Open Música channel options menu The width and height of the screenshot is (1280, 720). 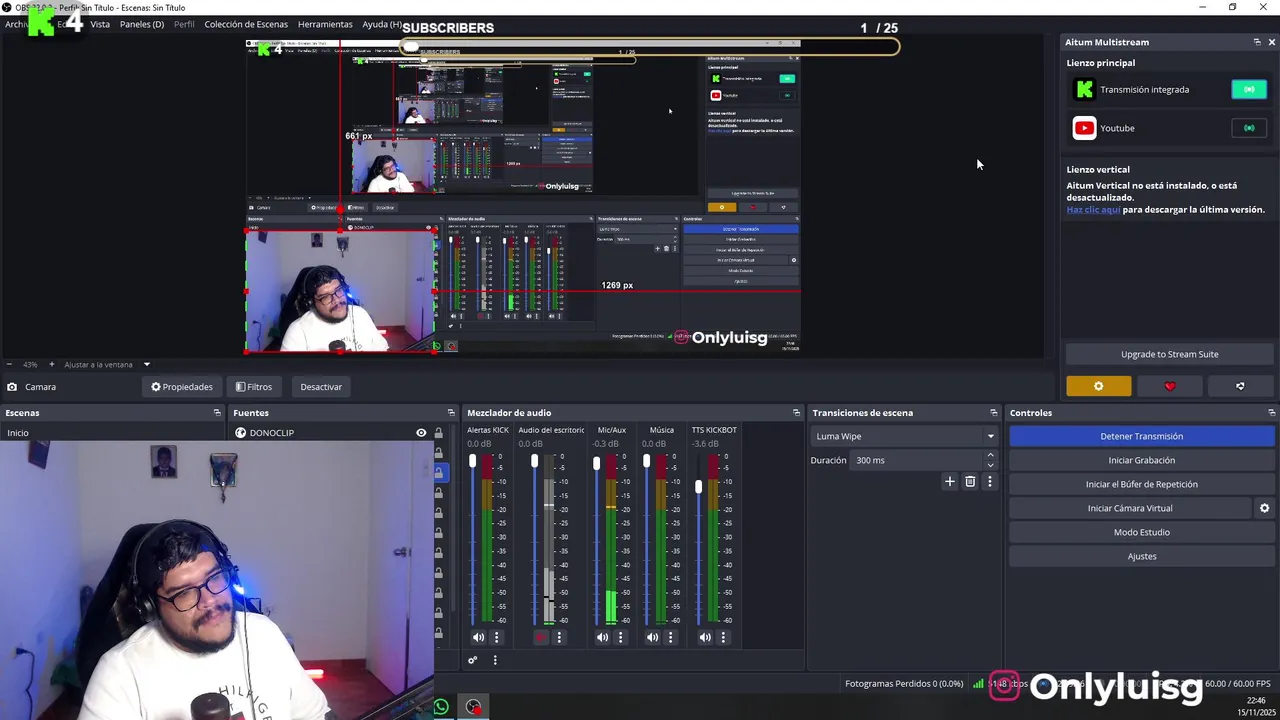[670, 637]
